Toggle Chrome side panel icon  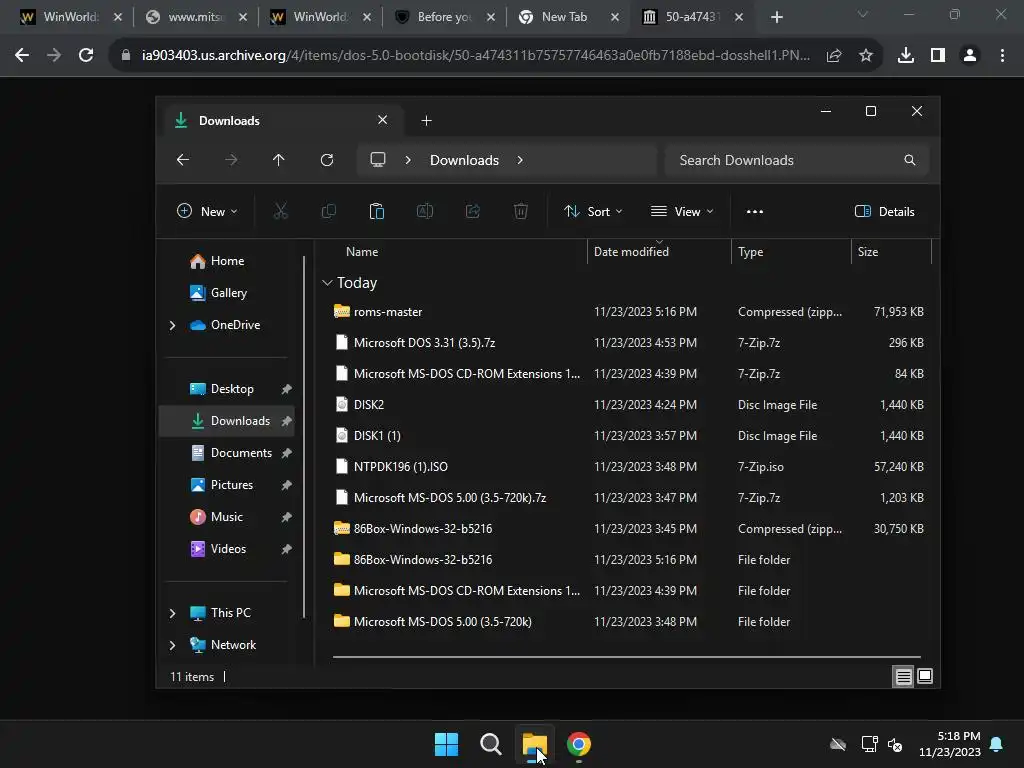tap(938, 56)
